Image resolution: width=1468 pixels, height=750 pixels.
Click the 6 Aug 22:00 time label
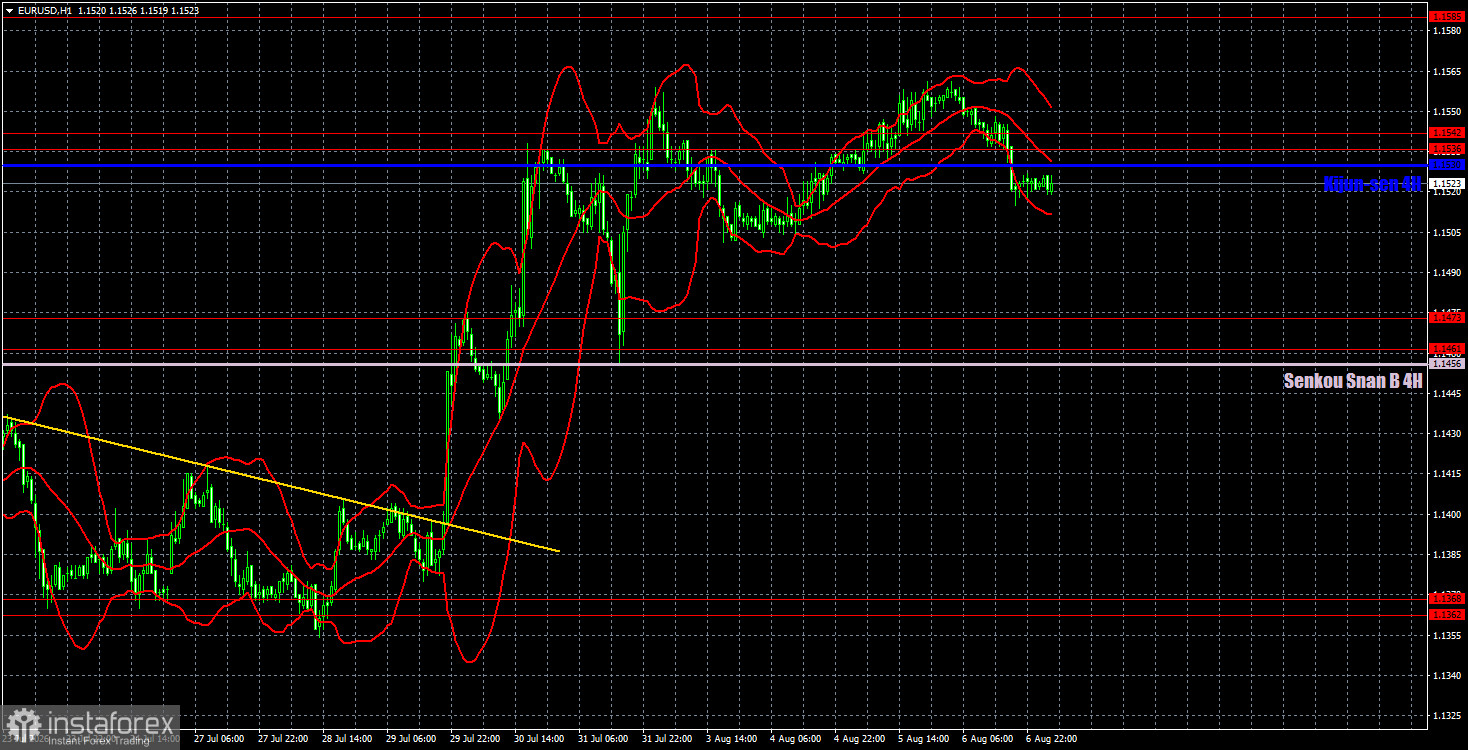tap(1050, 739)
